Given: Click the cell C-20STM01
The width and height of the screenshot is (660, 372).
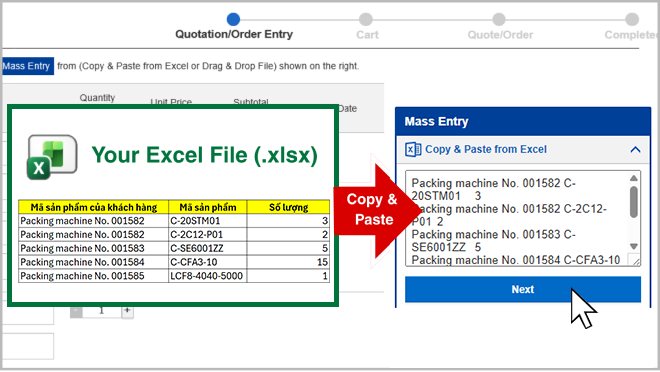Looking at the screenshot, I should (x=208, y=221).
